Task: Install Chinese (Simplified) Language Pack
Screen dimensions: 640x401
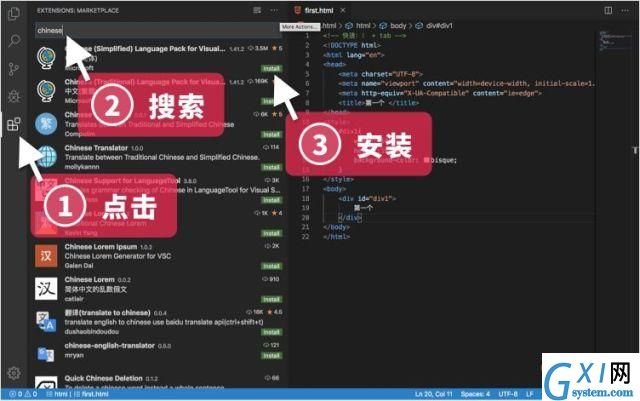Action: [271, 68]
